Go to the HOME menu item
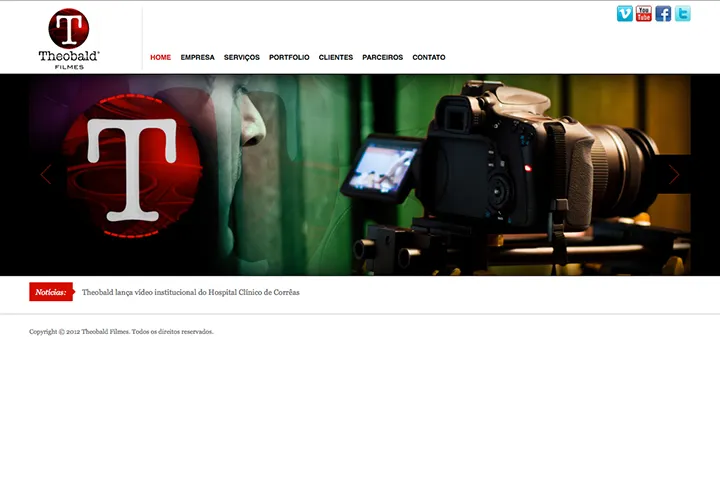This screenshot has height=496, width=720. [160, 57]
